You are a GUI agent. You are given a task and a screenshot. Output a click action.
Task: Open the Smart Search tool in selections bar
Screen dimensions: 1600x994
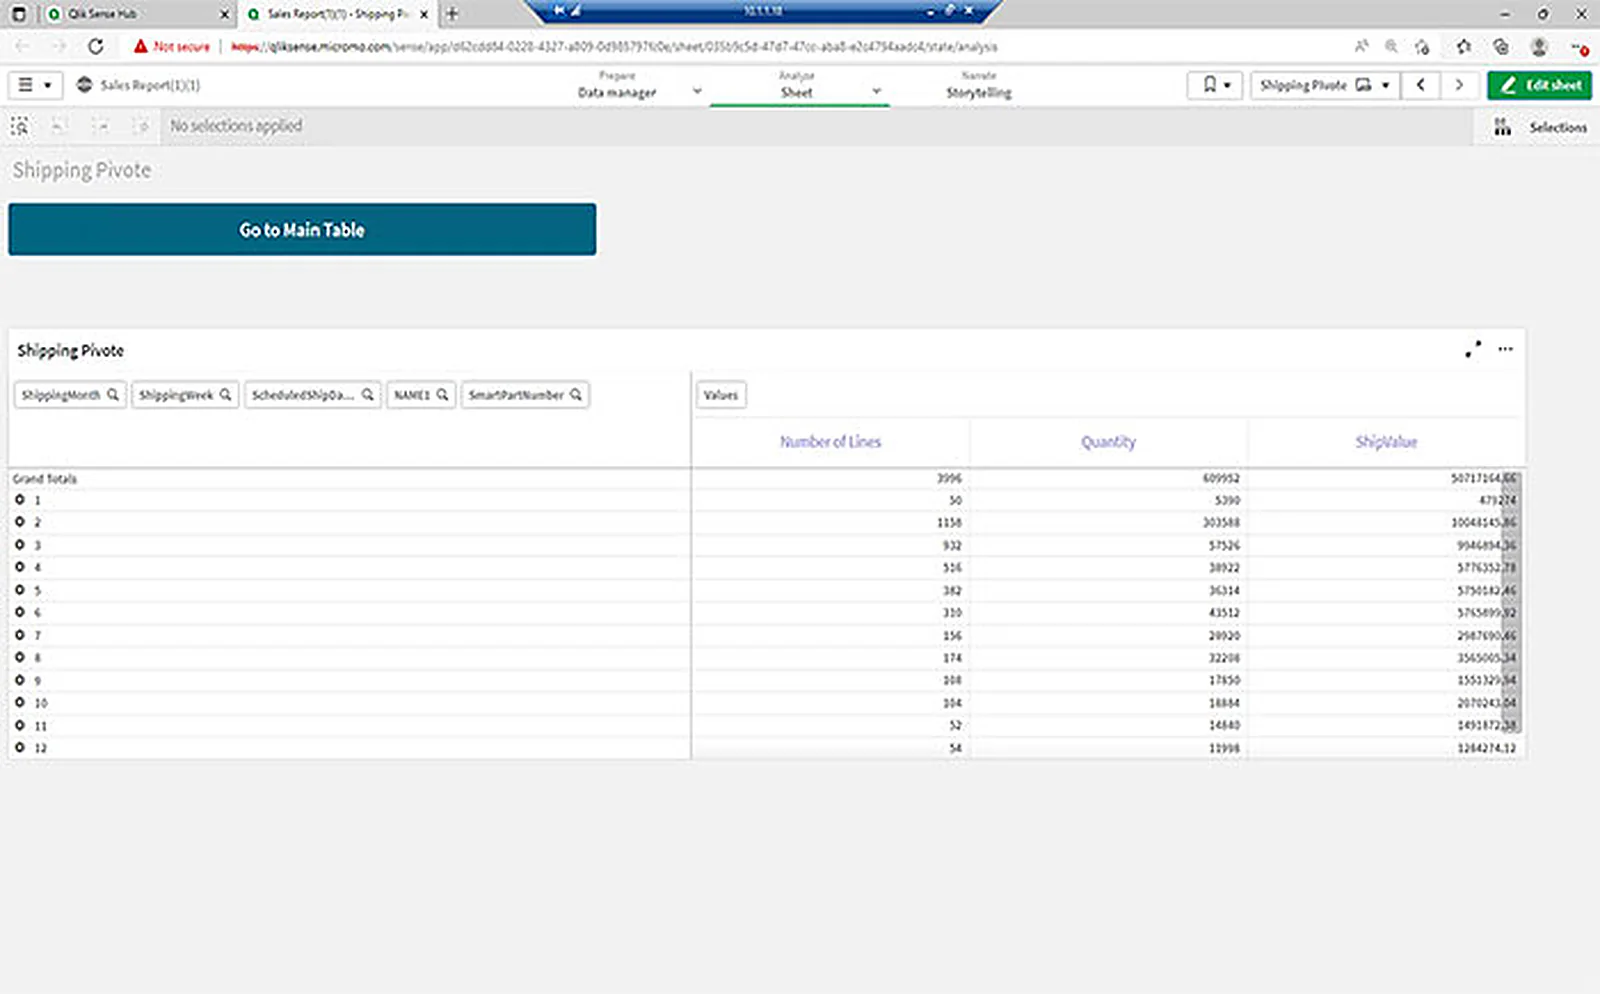pos(20,126)
